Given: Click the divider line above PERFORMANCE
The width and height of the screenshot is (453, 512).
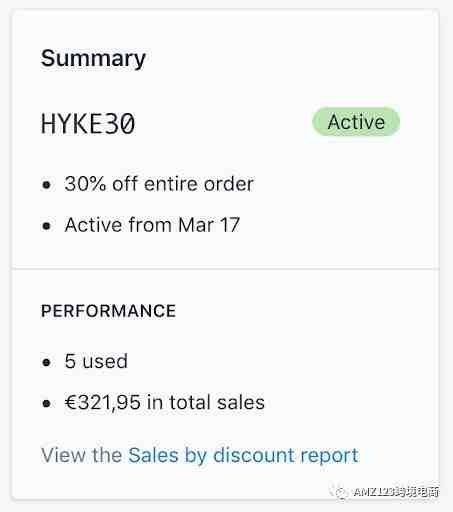Looking at the screenshot, I should click(226, 268).
